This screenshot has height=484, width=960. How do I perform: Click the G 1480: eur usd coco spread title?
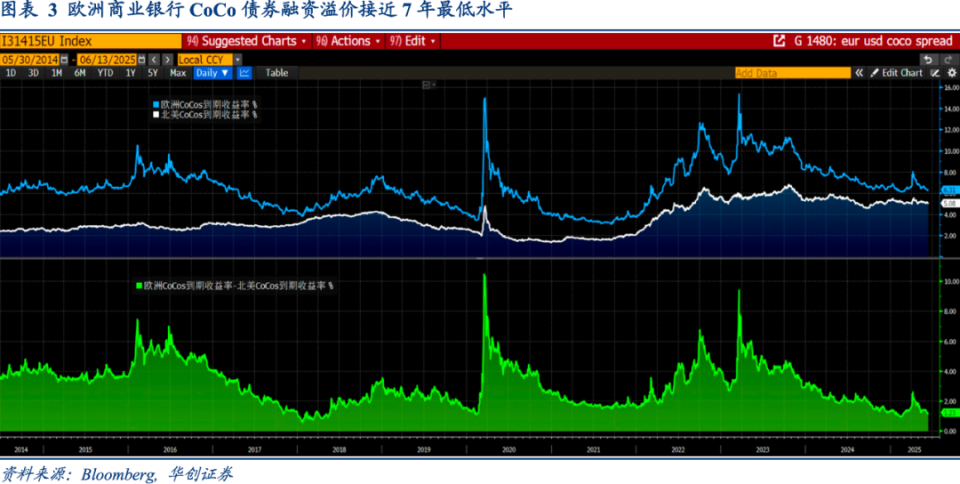tap(873, 41)
